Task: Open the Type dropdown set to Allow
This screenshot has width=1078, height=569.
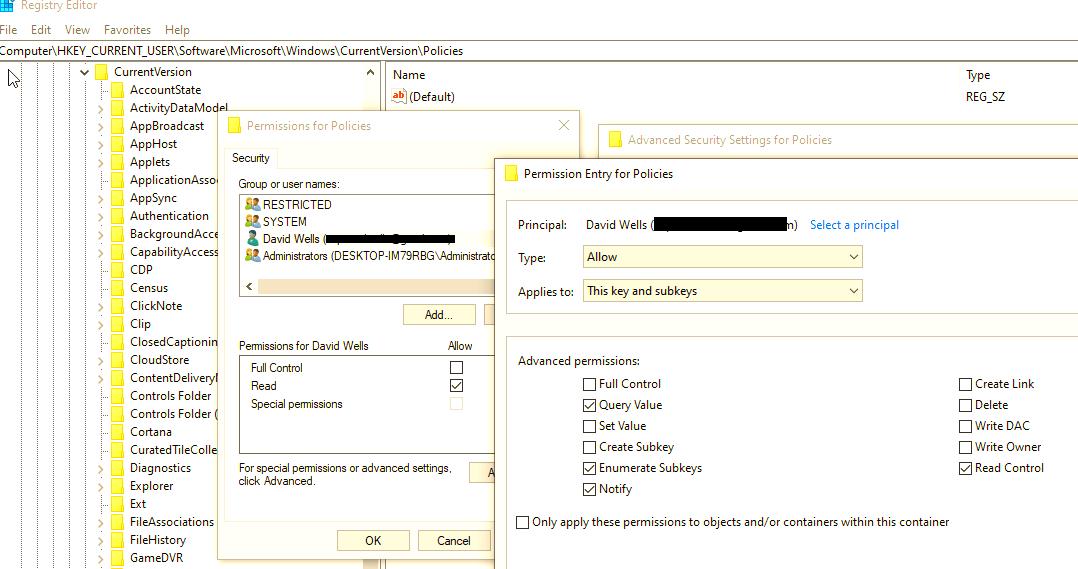Action: (723, 257)
